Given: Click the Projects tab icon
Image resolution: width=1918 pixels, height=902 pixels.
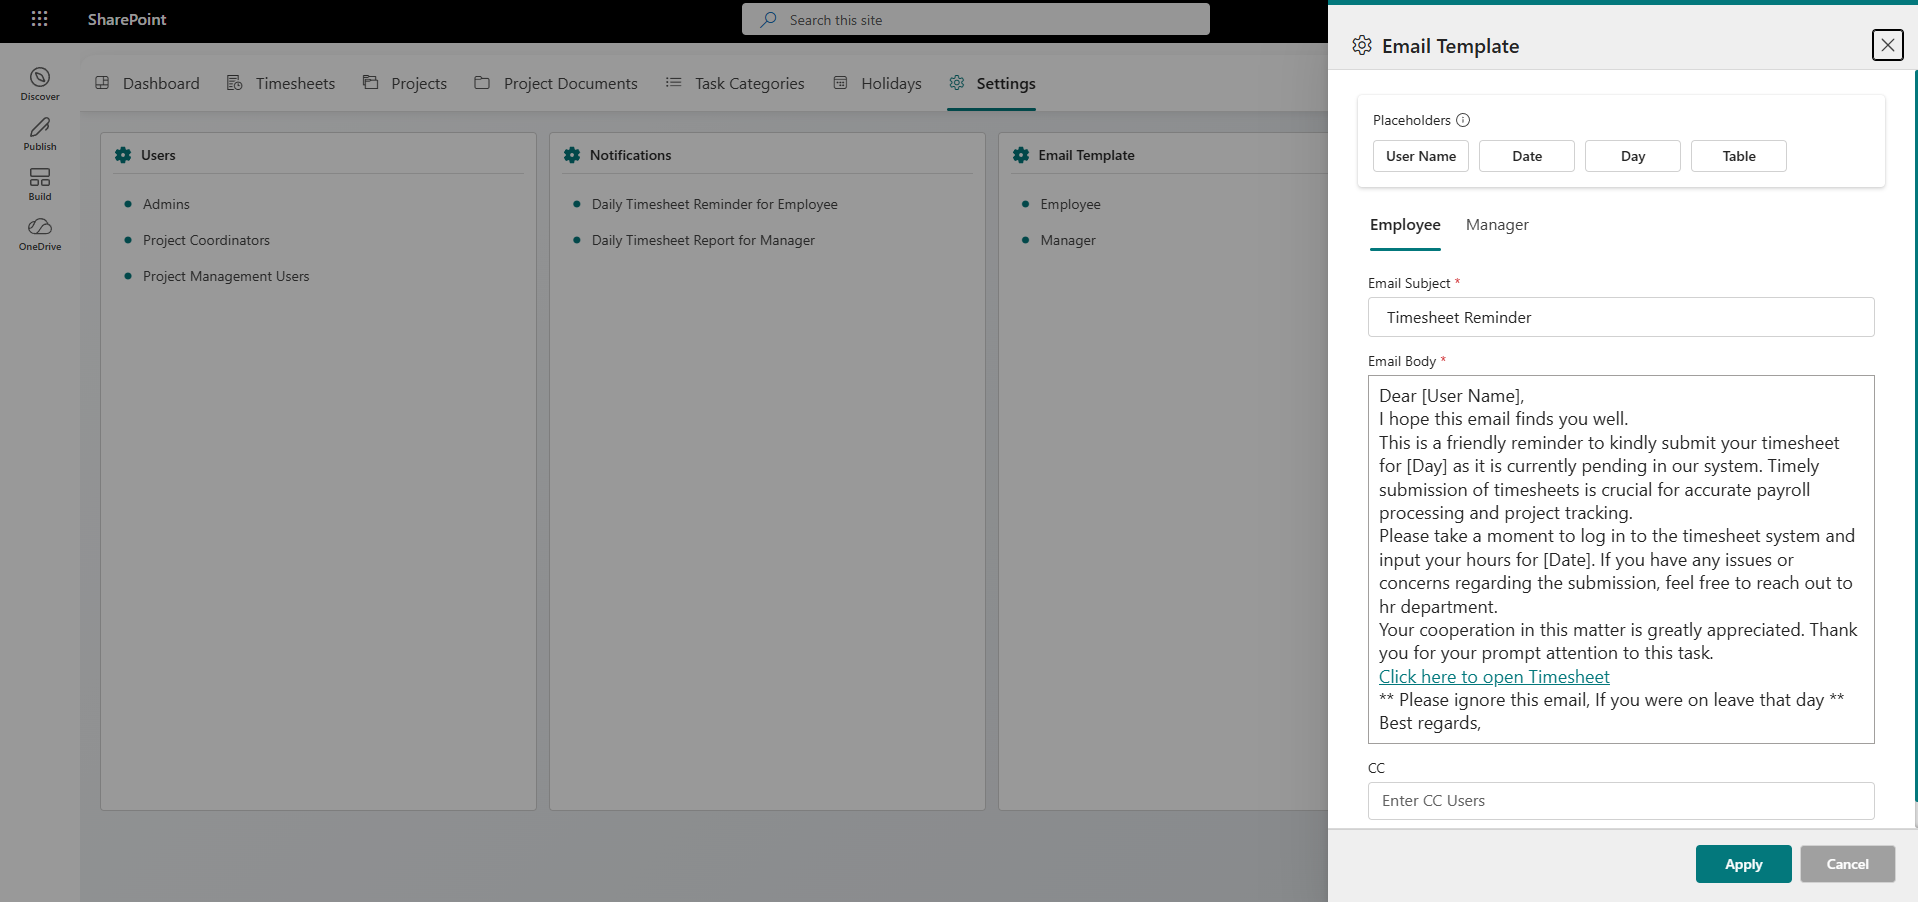Looking at the screenshot, I should (371, 83).
